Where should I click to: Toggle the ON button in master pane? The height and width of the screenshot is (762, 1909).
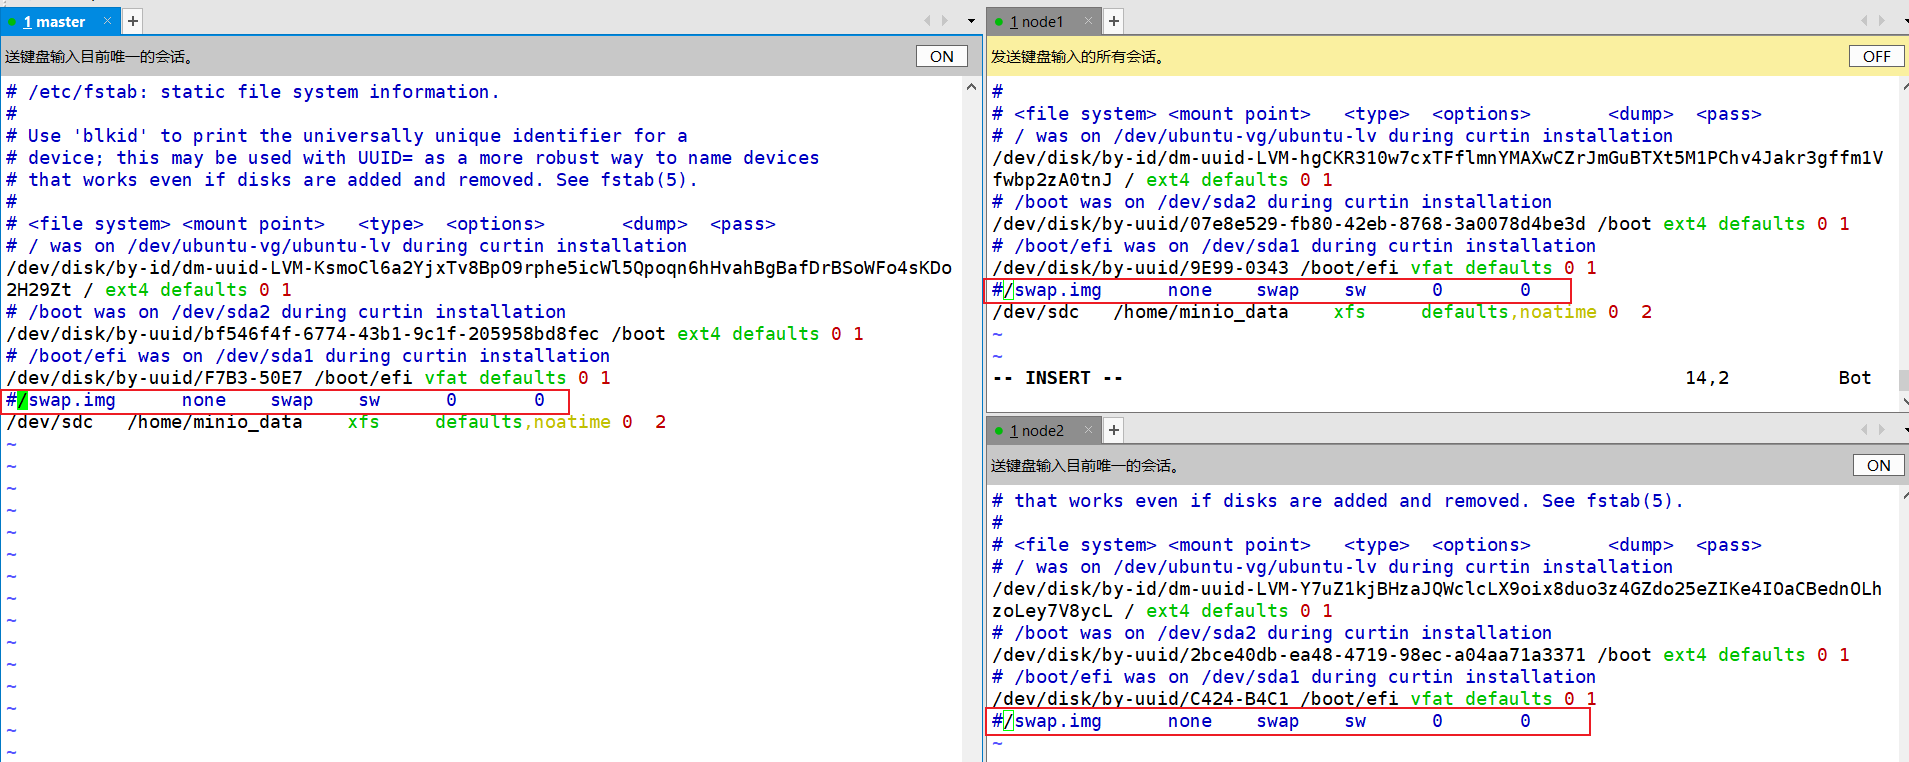[942, 57]
